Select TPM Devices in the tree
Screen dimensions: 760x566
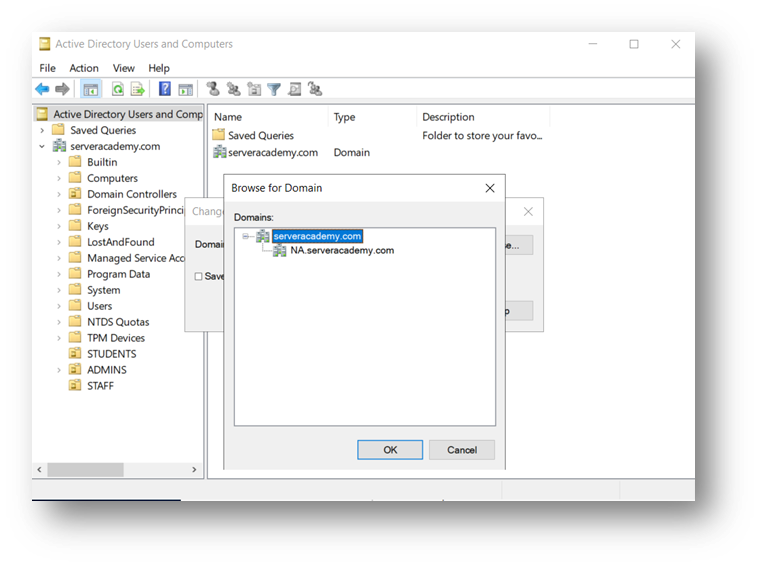116,338
